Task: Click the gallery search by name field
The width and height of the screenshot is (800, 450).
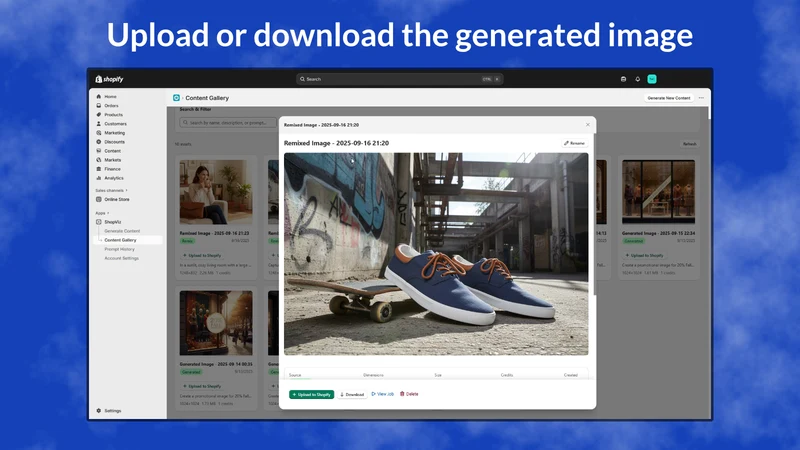Action: (x=228, y=122)
